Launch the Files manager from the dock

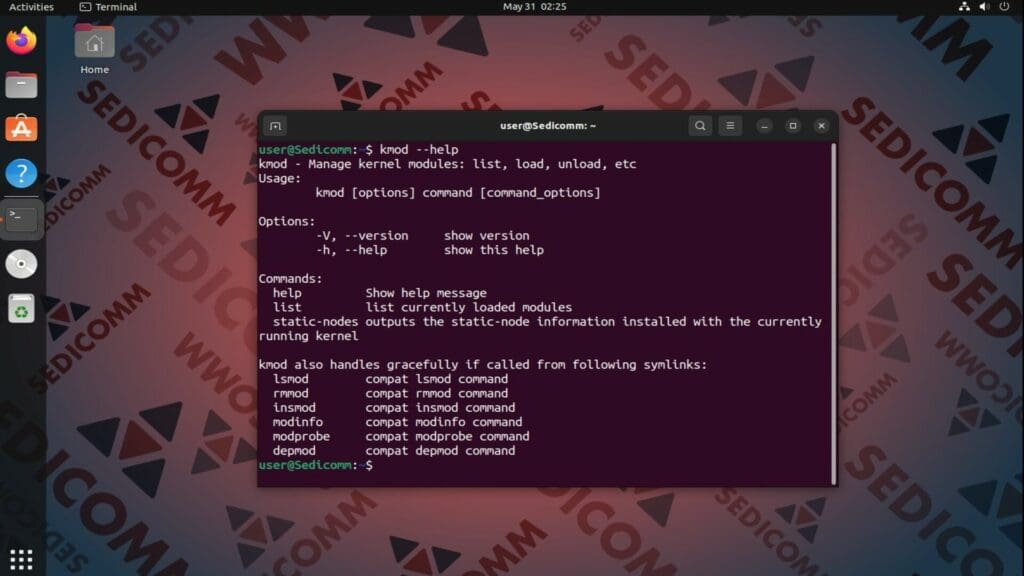pyautogui.click(x=22, y=85)
